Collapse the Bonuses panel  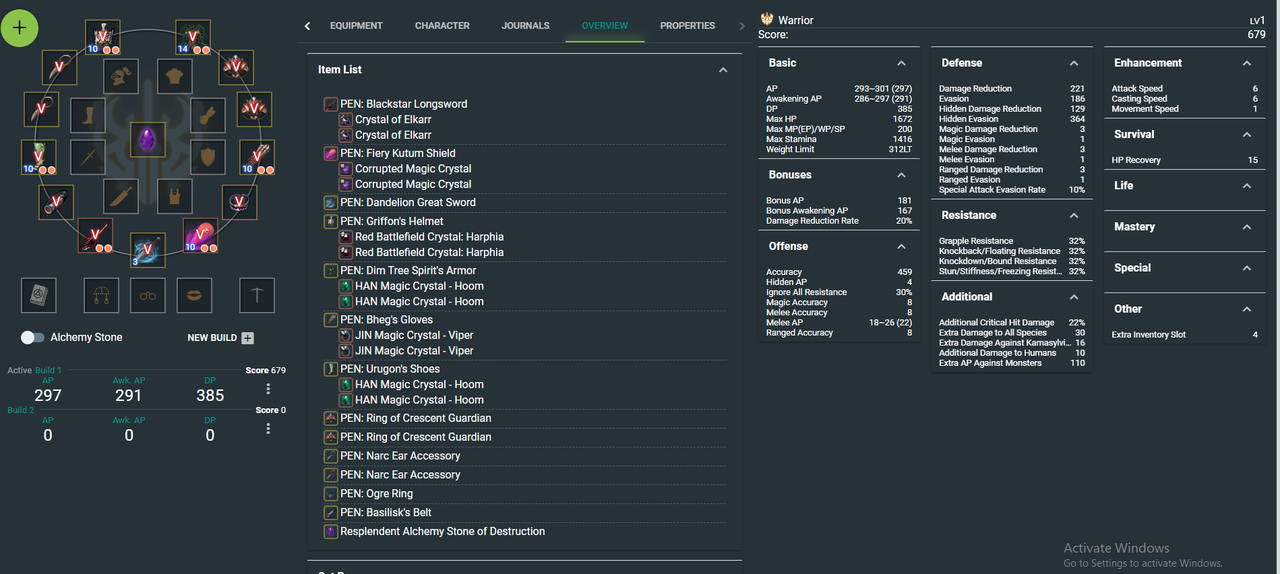[901, 175]
